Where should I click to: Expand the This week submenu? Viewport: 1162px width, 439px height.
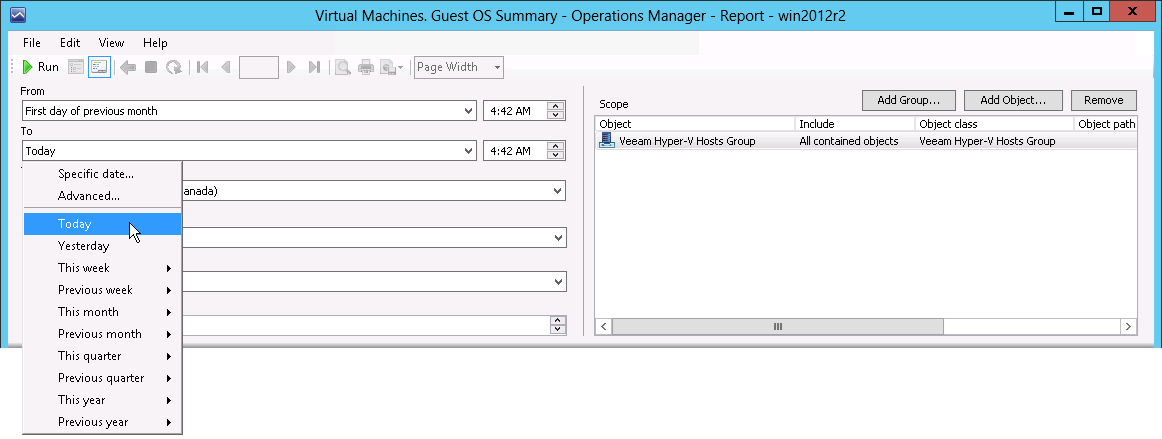102,268
